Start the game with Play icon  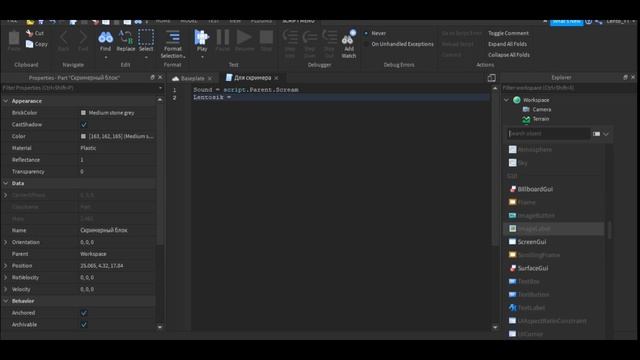pyautogui.click(x=202, y=37)
